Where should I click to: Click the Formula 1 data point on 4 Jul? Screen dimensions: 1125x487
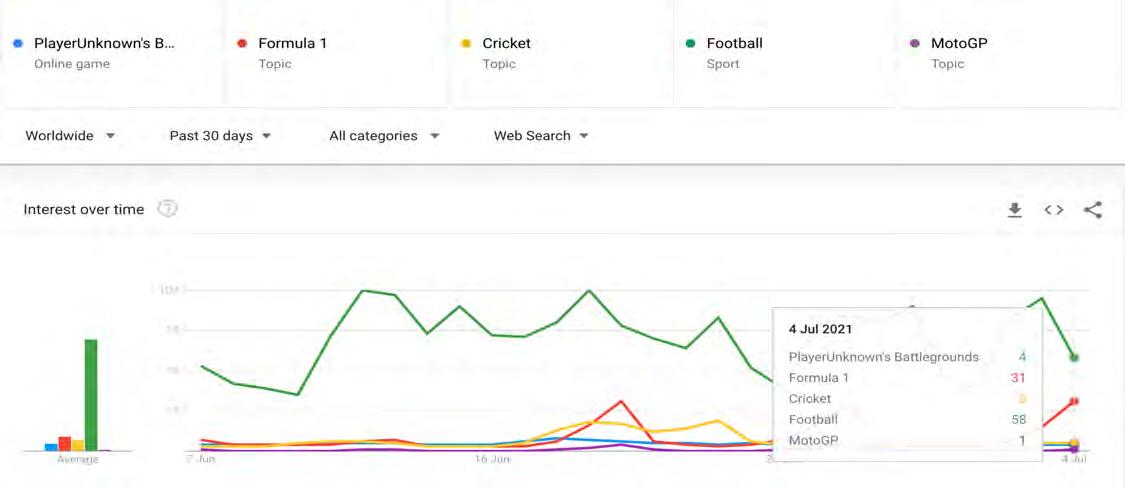pos(1074,401)
